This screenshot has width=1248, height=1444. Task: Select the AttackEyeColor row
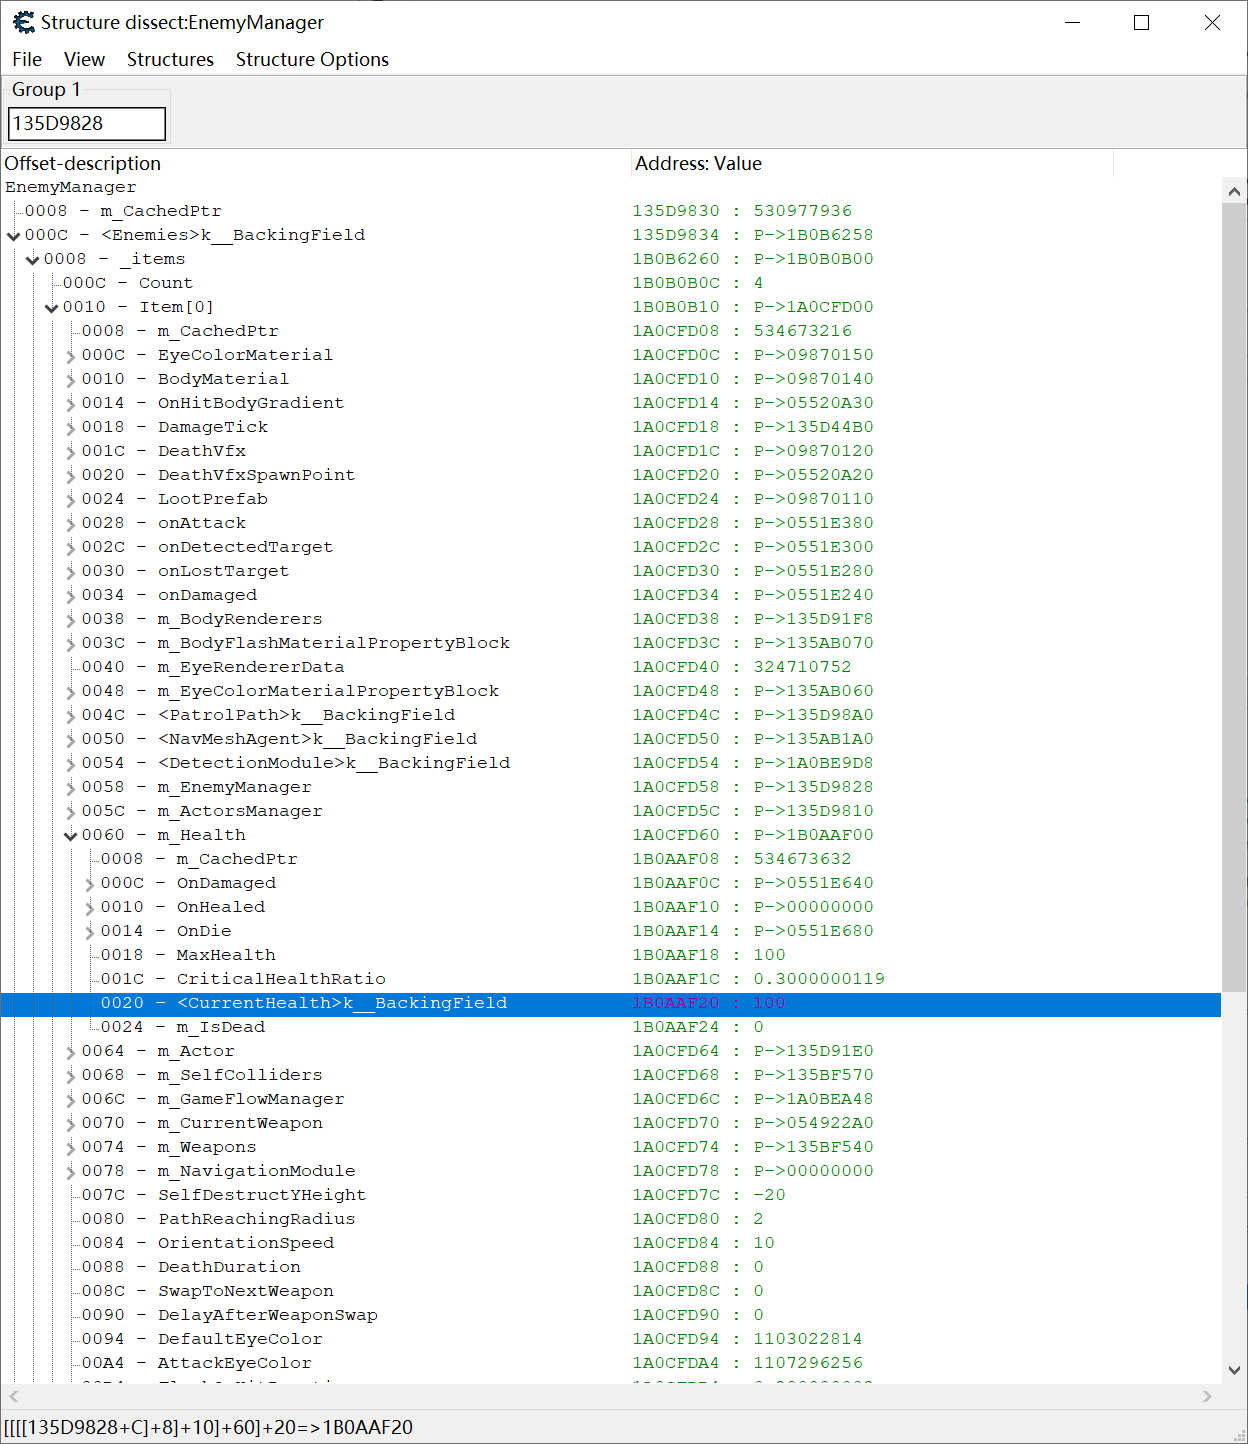[x=611, y=1363]
